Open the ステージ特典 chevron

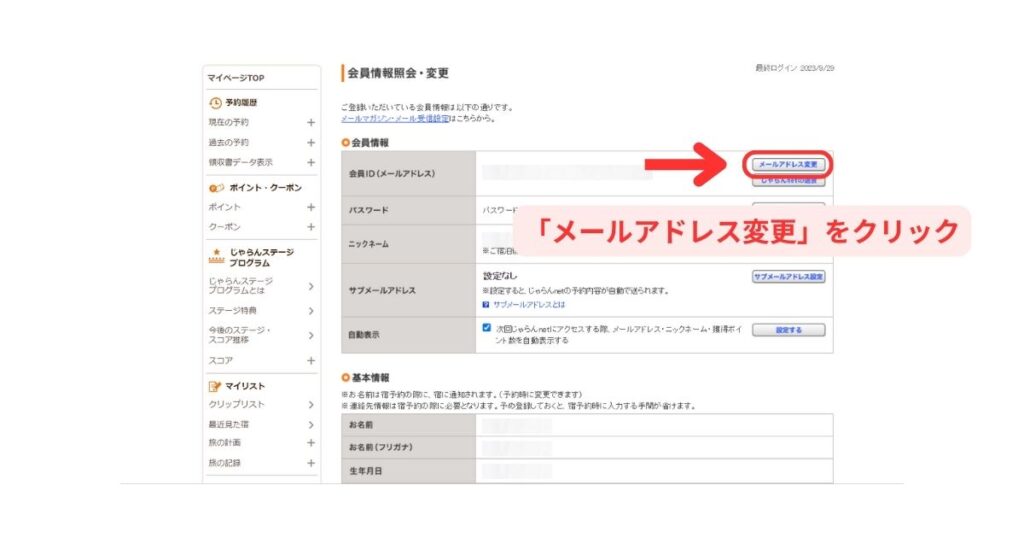pos(311,311)
